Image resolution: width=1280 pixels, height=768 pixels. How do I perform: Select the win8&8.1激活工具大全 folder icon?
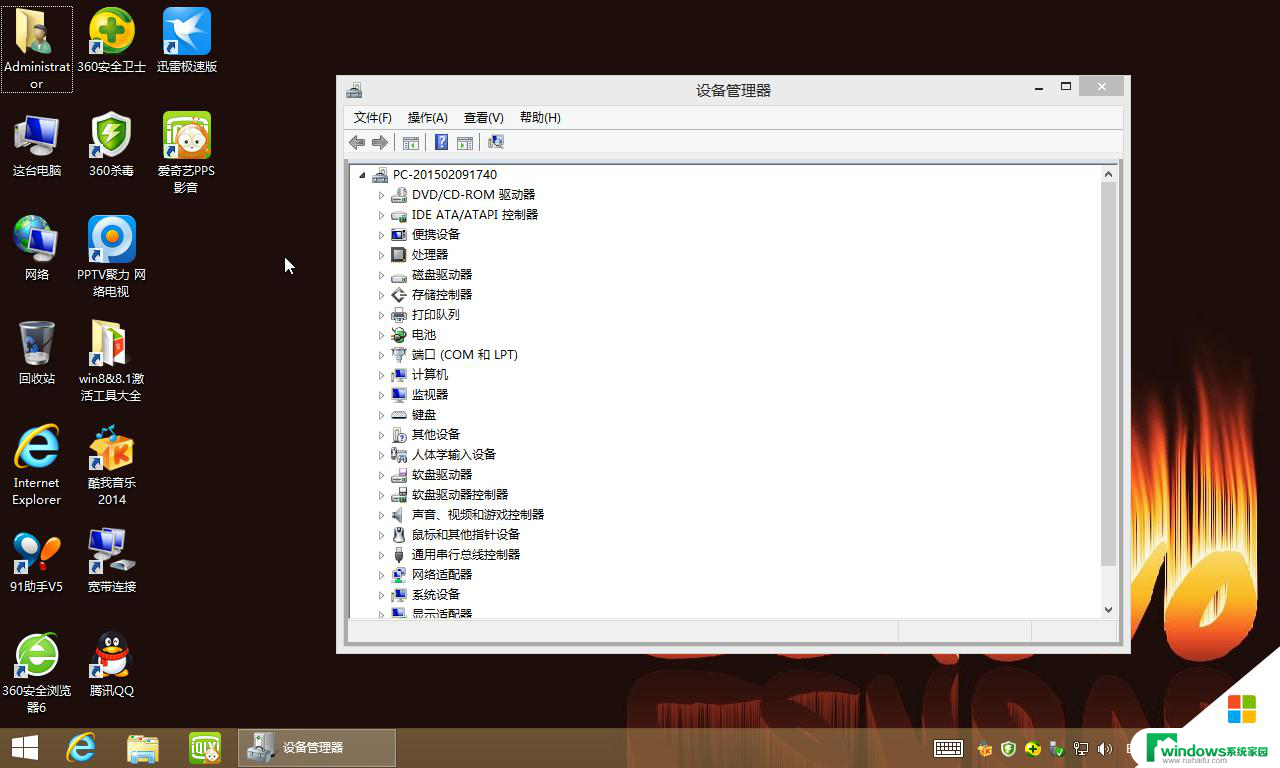111,361
